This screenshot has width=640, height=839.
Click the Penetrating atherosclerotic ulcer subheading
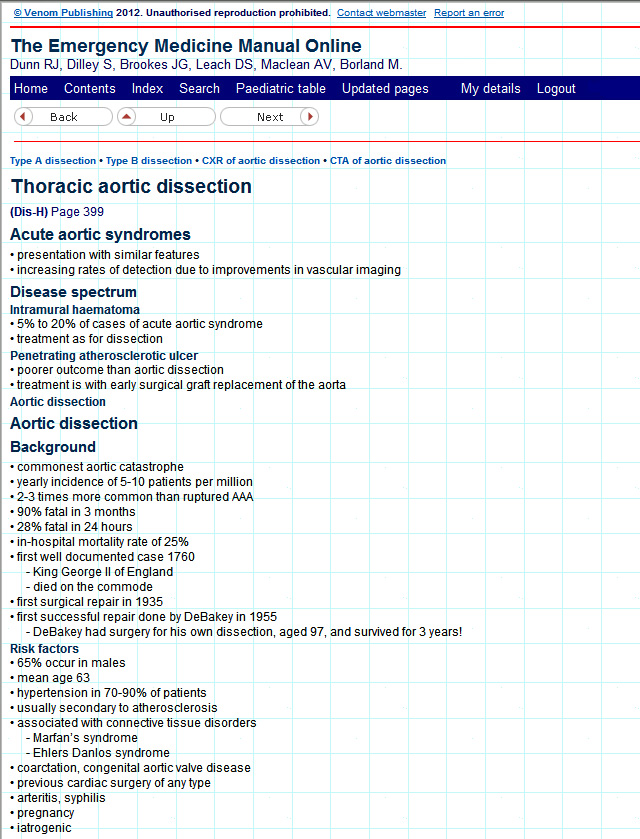104,356
